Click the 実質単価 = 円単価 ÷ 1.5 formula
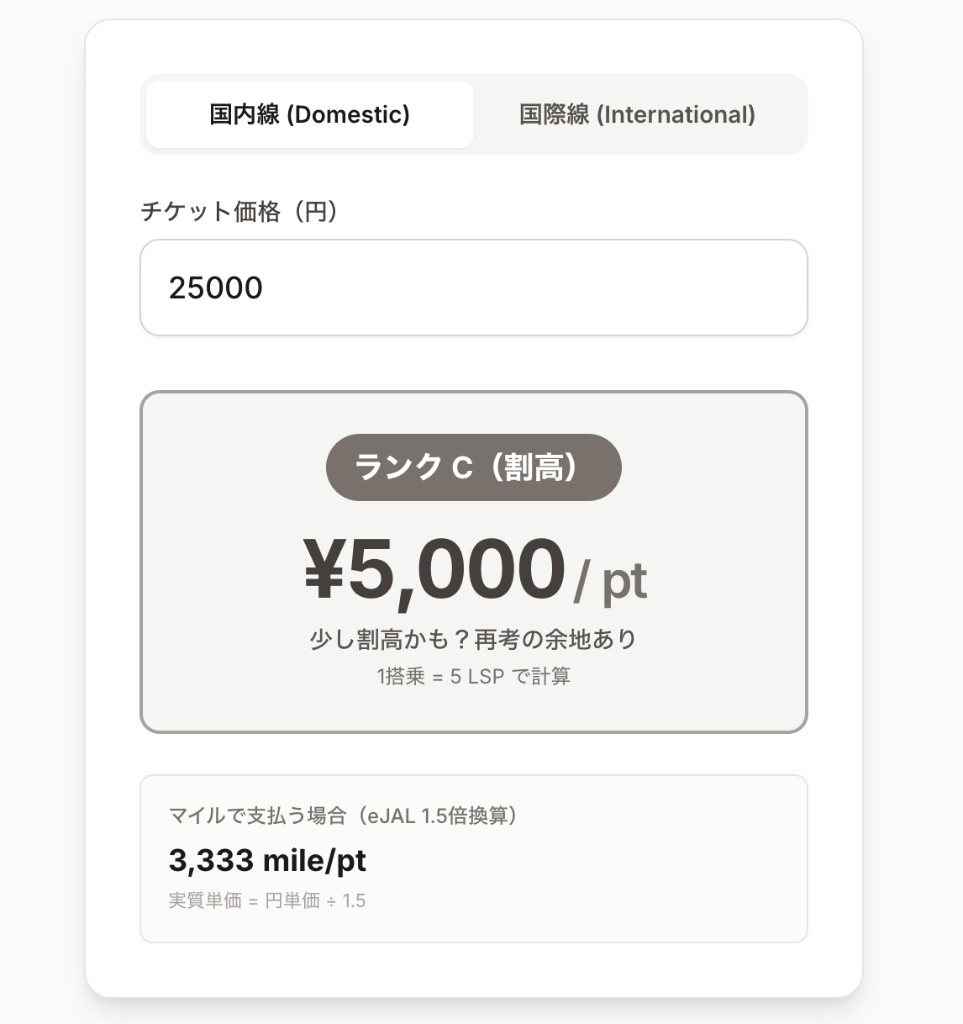The height and width of the screenshot is (1024, 963). point(267,900)
